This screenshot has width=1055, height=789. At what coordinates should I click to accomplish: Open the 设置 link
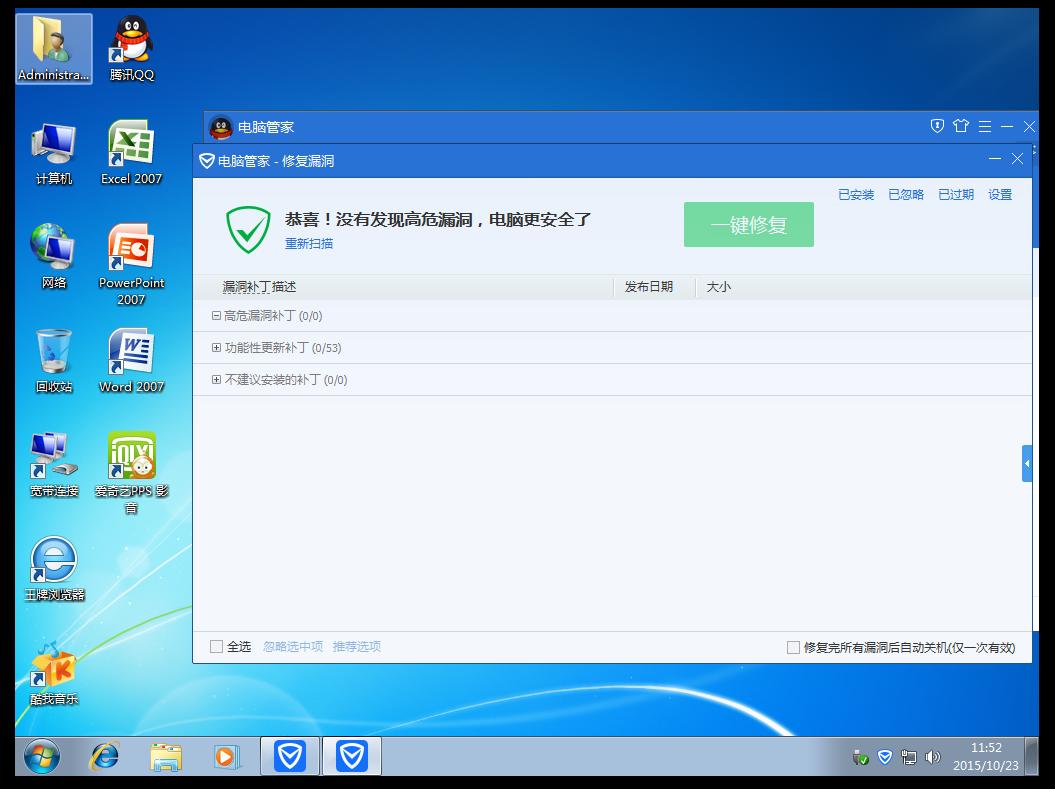[1000, 194]
